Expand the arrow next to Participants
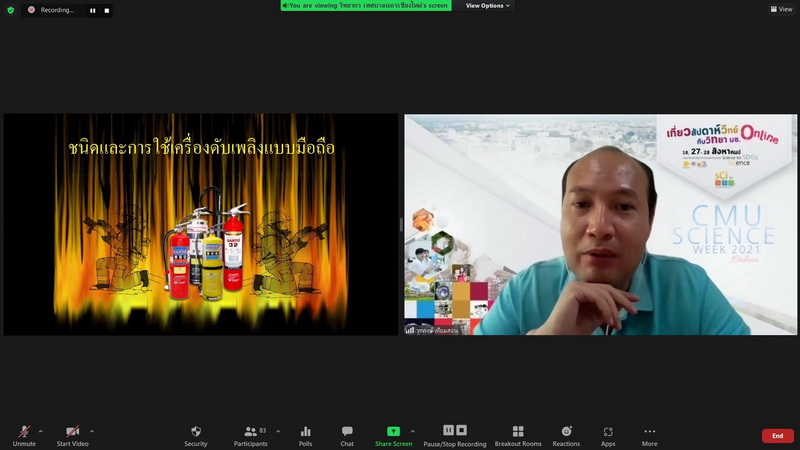This screenshot has height=450, width=800. [278, 431]
